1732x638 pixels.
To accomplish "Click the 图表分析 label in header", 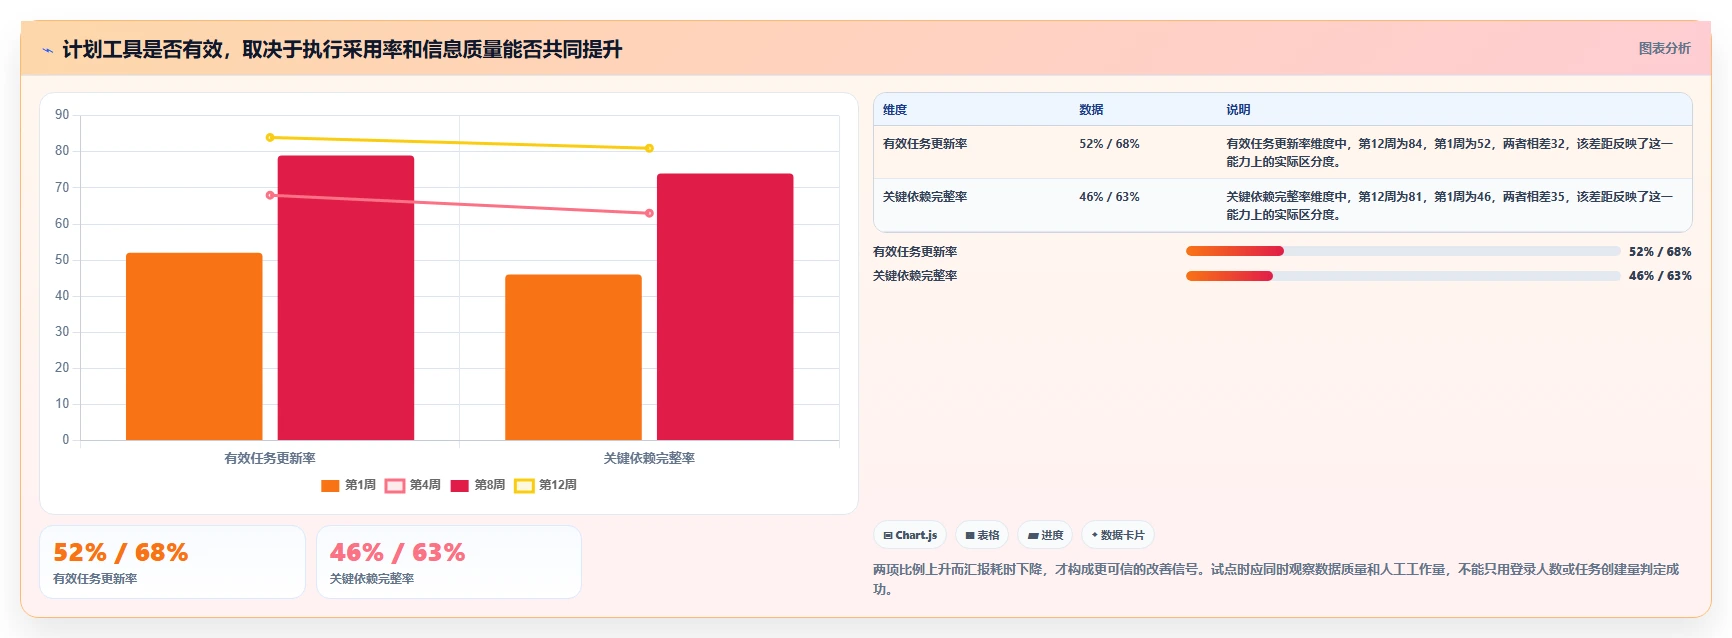I will point(1664,48).
